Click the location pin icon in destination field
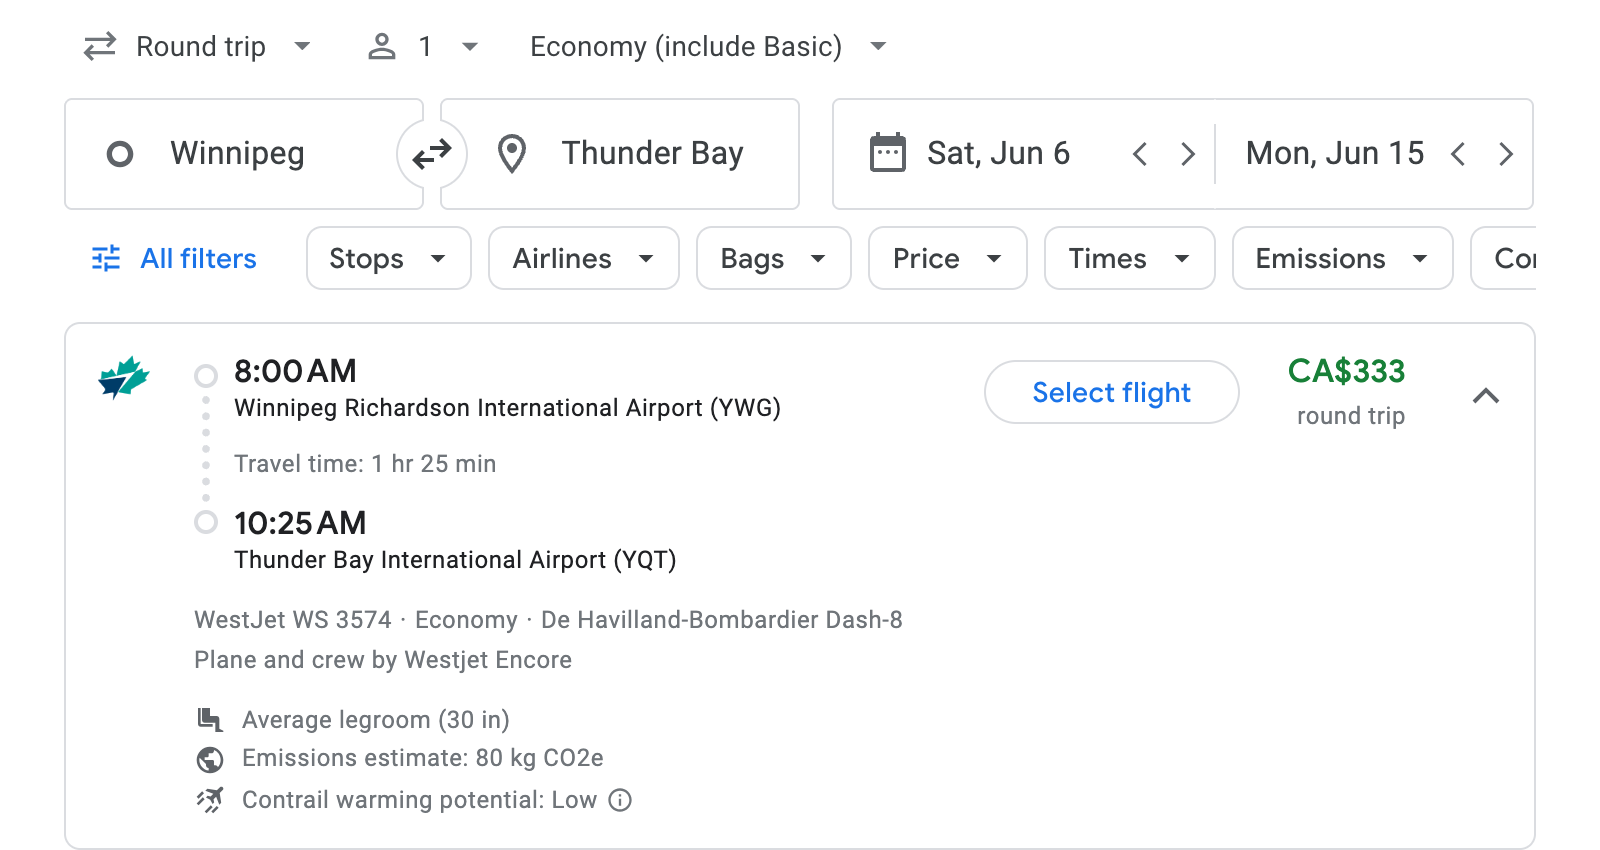Screen dimensions: 1600x850 512,153
